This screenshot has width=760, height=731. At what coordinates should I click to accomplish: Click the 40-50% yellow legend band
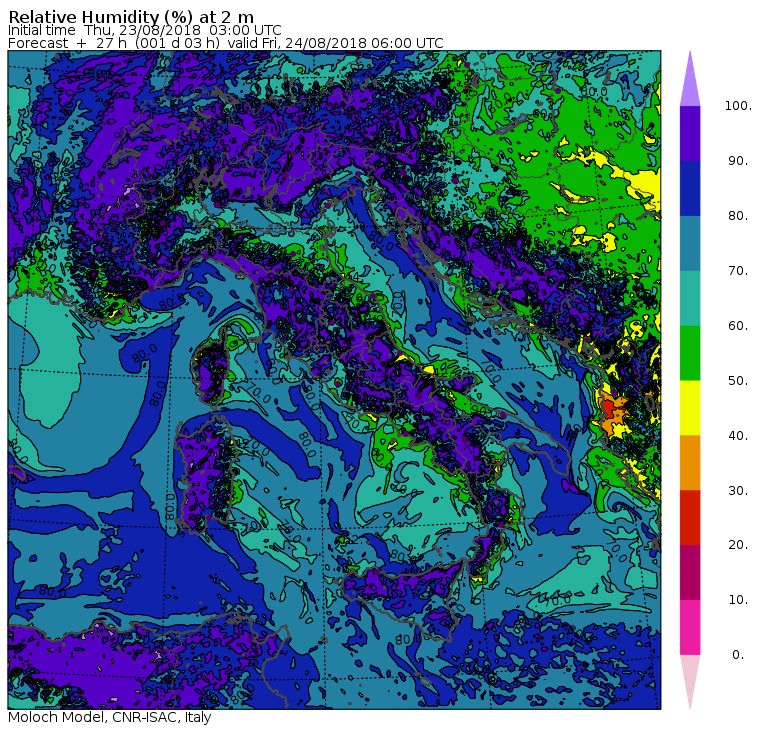[690, 408]
